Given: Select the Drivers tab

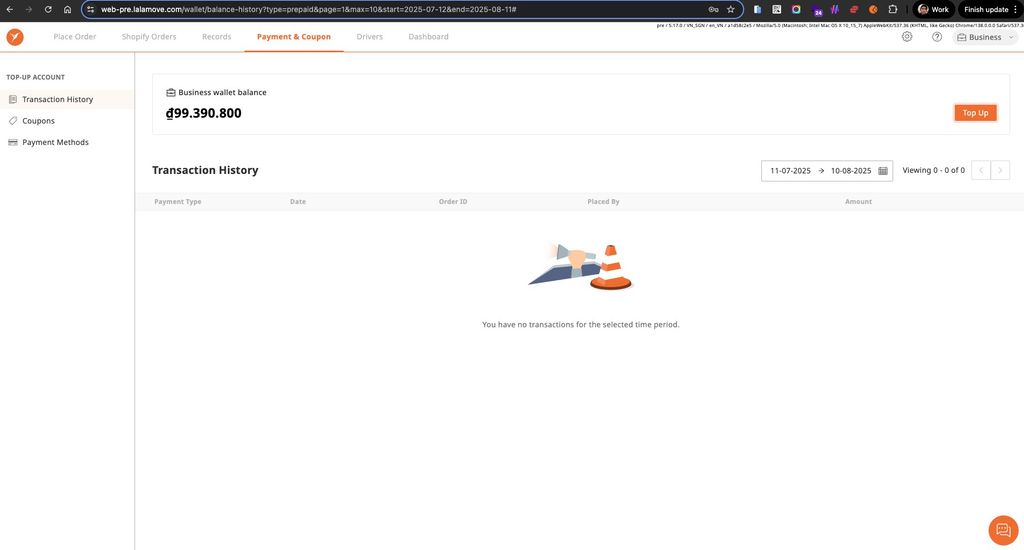Looking at the screenshot, I should (369, 37).
